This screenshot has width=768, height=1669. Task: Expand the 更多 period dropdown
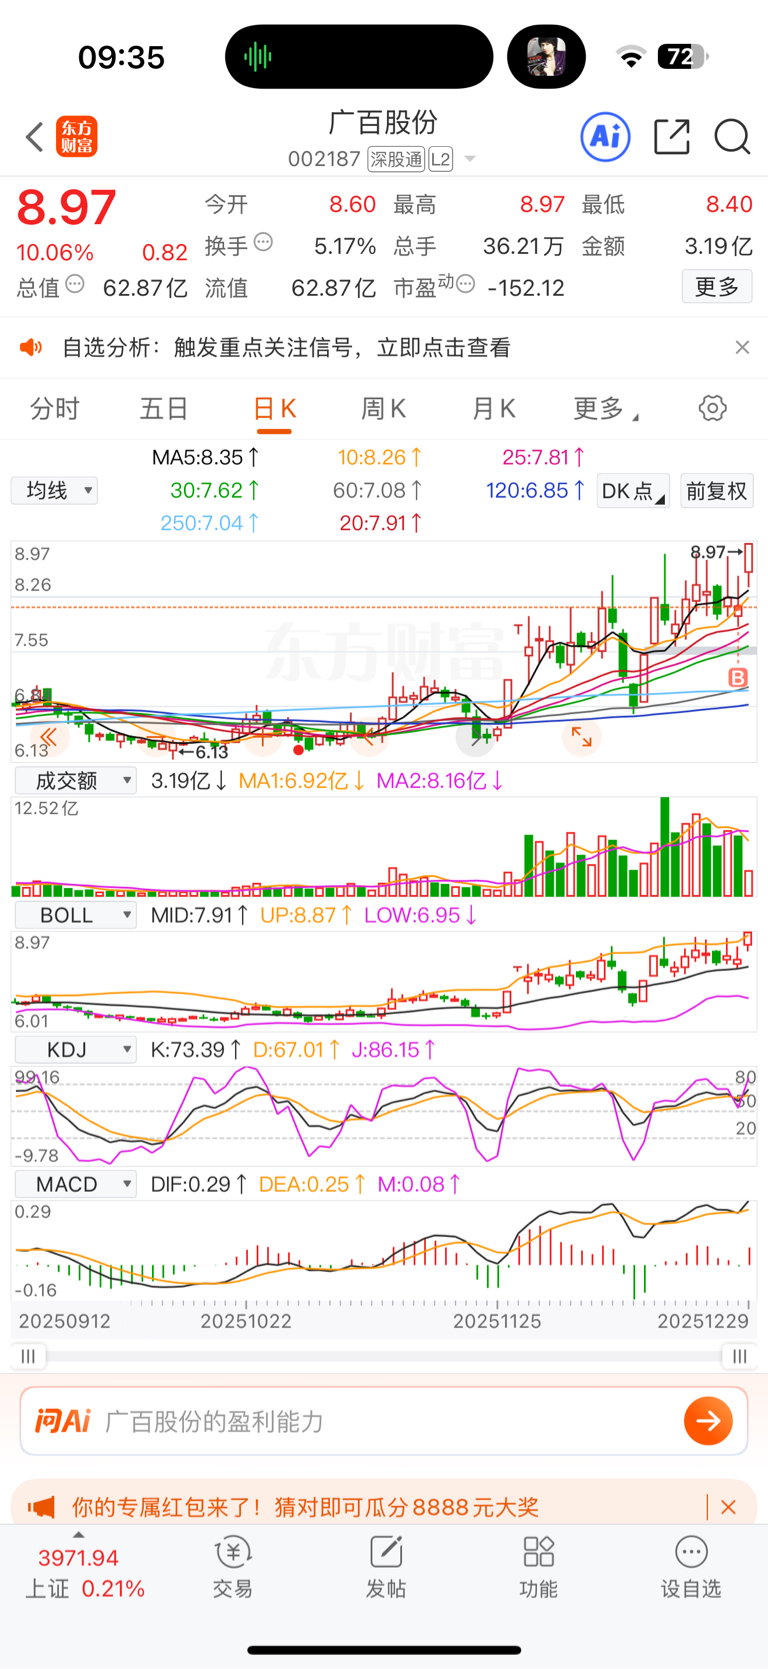[x=606, y=409]
